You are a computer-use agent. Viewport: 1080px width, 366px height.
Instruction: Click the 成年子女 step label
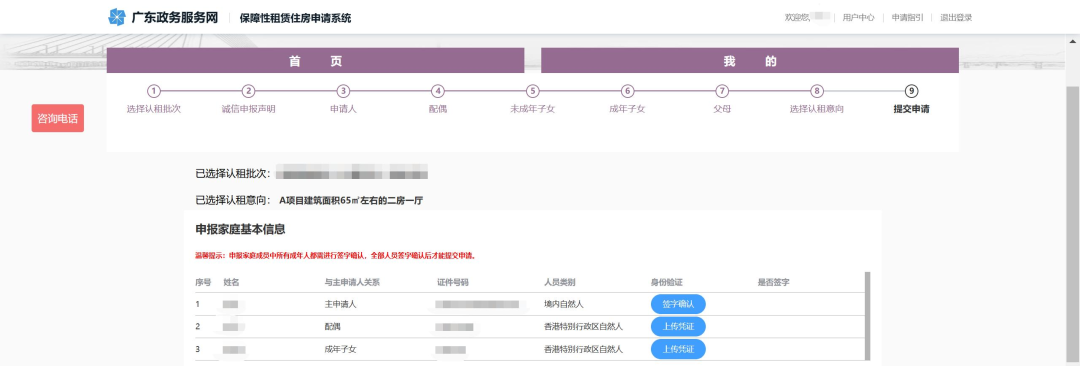click(627, 109)
